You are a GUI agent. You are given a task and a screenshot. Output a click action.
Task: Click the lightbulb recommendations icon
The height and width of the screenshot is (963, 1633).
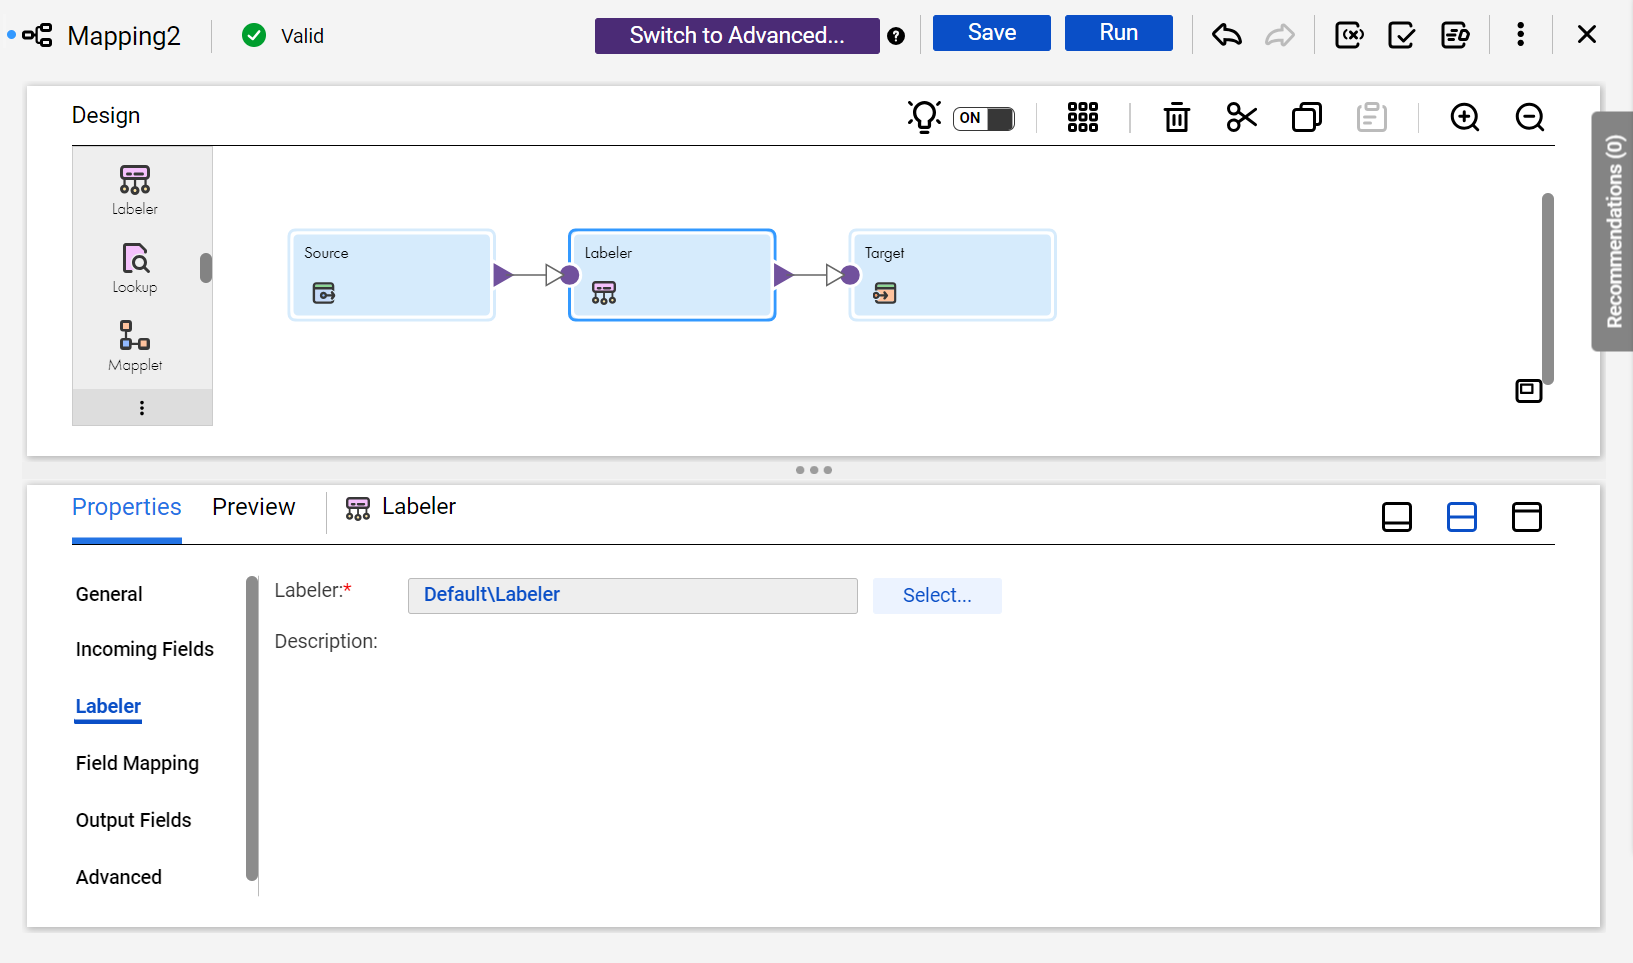pos(924,117)
